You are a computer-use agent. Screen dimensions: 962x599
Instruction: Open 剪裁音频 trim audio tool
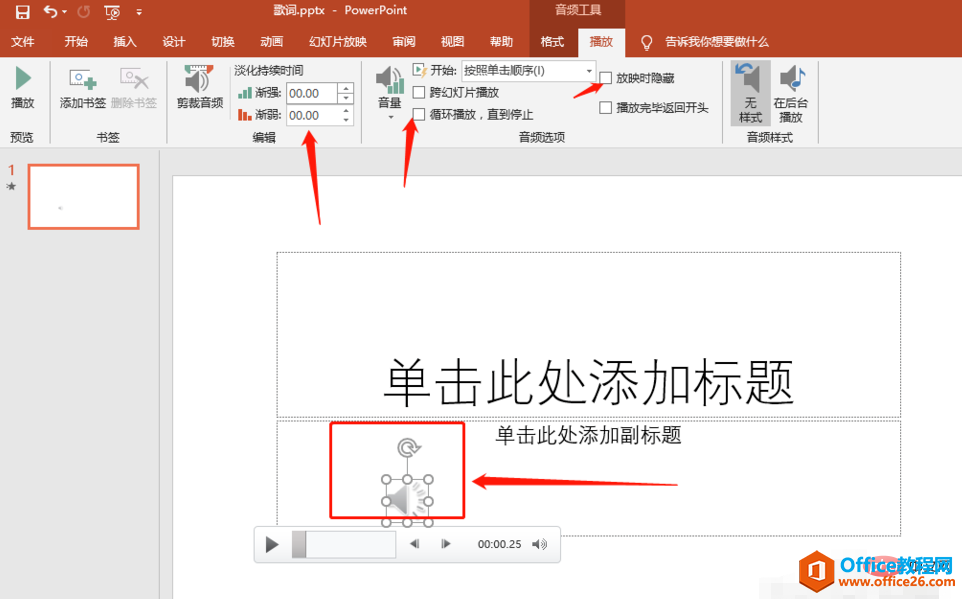tap(199, 87)
